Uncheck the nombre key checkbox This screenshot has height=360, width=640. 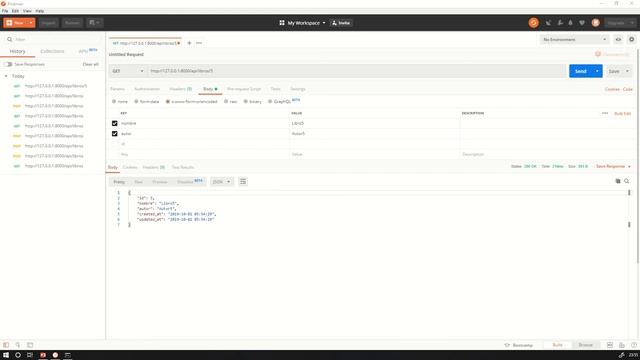pyautogui.click(x=115, y=123)
